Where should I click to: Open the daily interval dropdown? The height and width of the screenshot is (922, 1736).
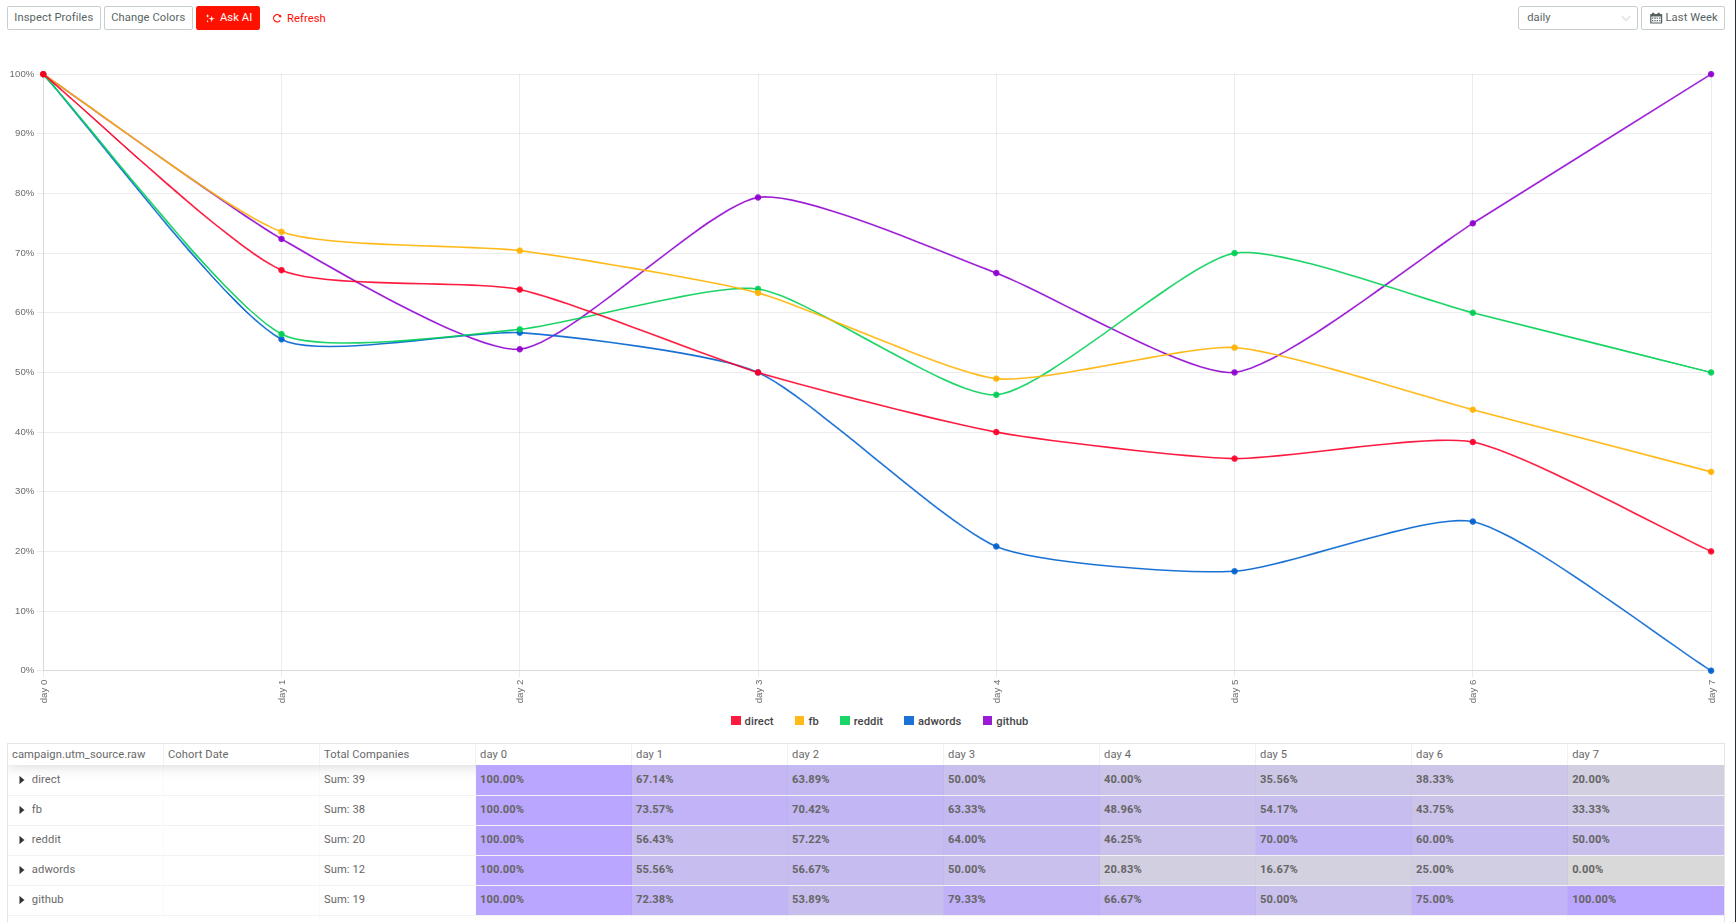click(1577, 17)
